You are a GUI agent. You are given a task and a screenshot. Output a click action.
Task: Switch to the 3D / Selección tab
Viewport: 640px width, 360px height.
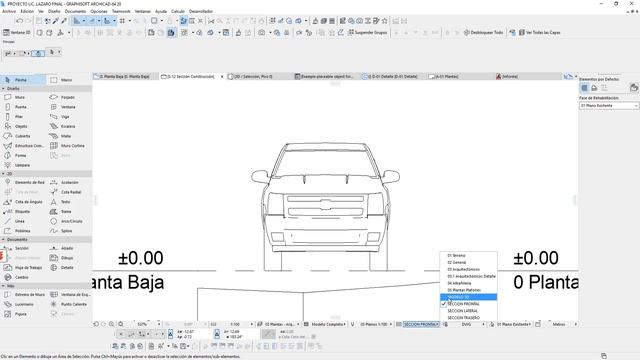pos(253,77)
